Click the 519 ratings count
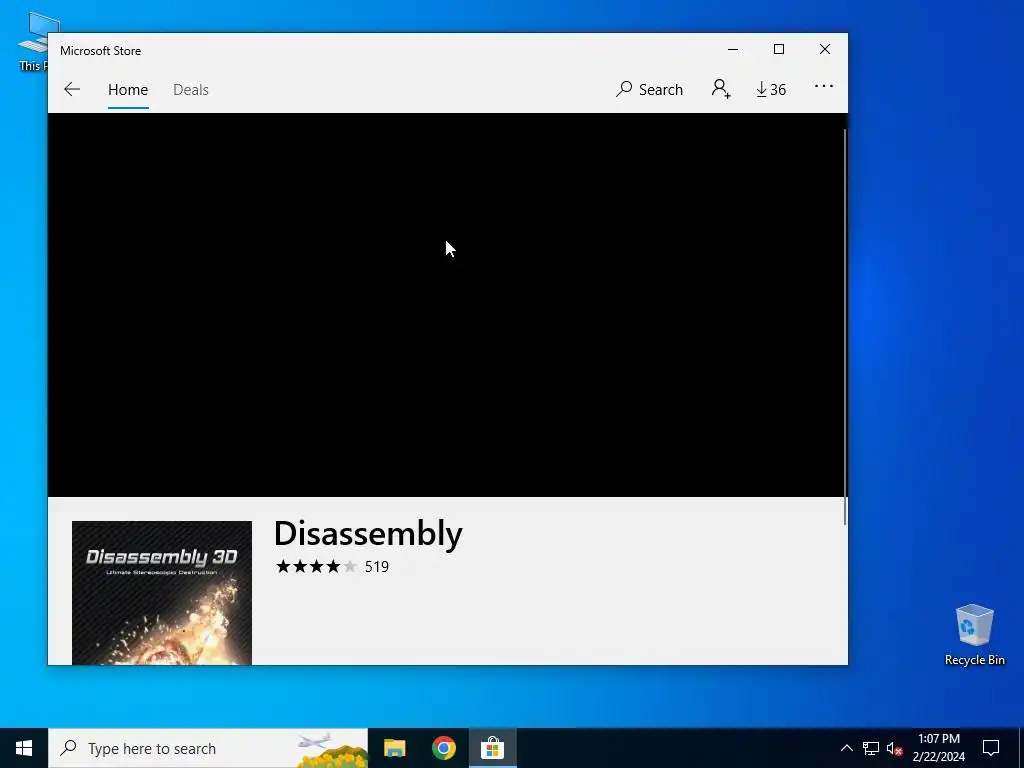Image resolution: width=1024 pixels, height=768 pixels. (x=377, y=567)
